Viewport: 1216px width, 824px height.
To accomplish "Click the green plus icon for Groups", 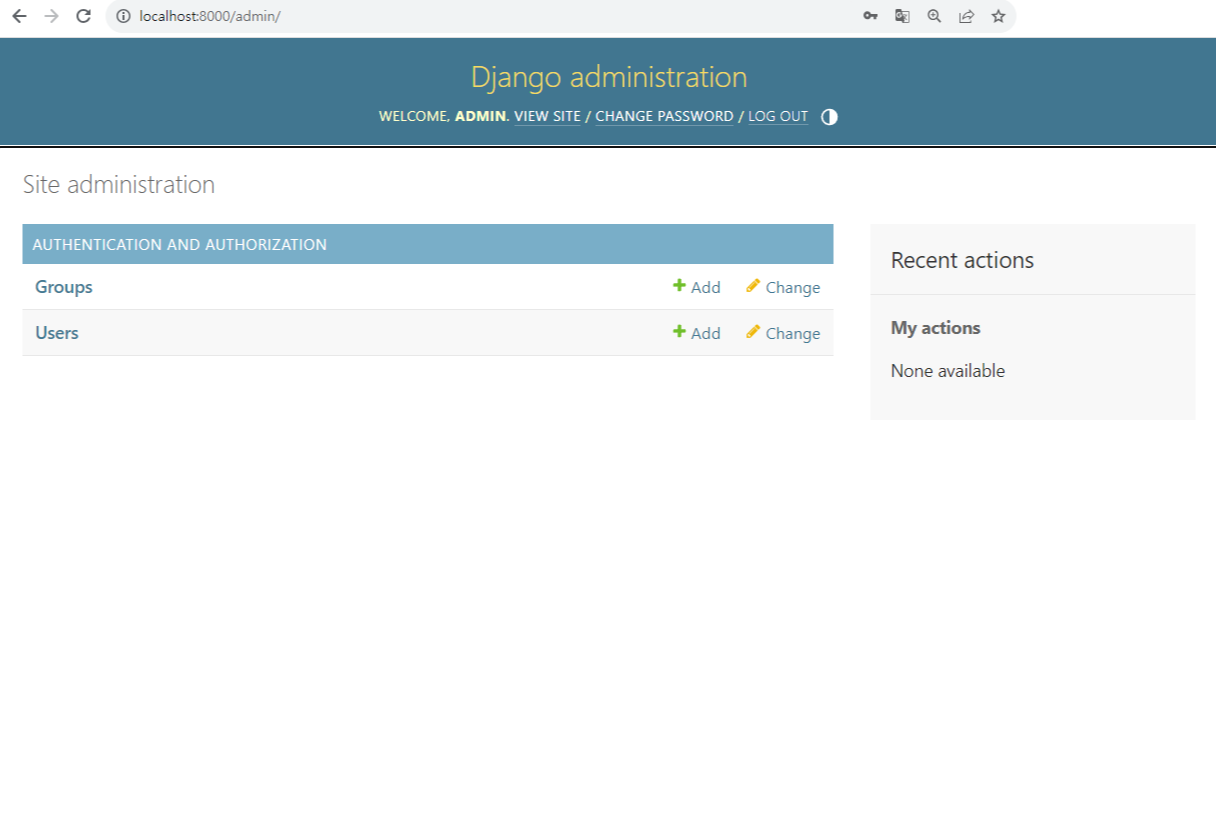I will (x=679, y=286).
